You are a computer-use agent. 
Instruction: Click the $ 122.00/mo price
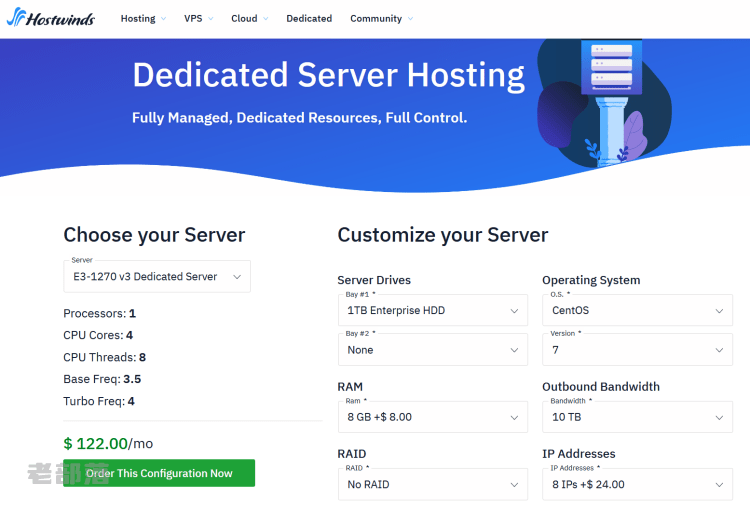point(108,443)
